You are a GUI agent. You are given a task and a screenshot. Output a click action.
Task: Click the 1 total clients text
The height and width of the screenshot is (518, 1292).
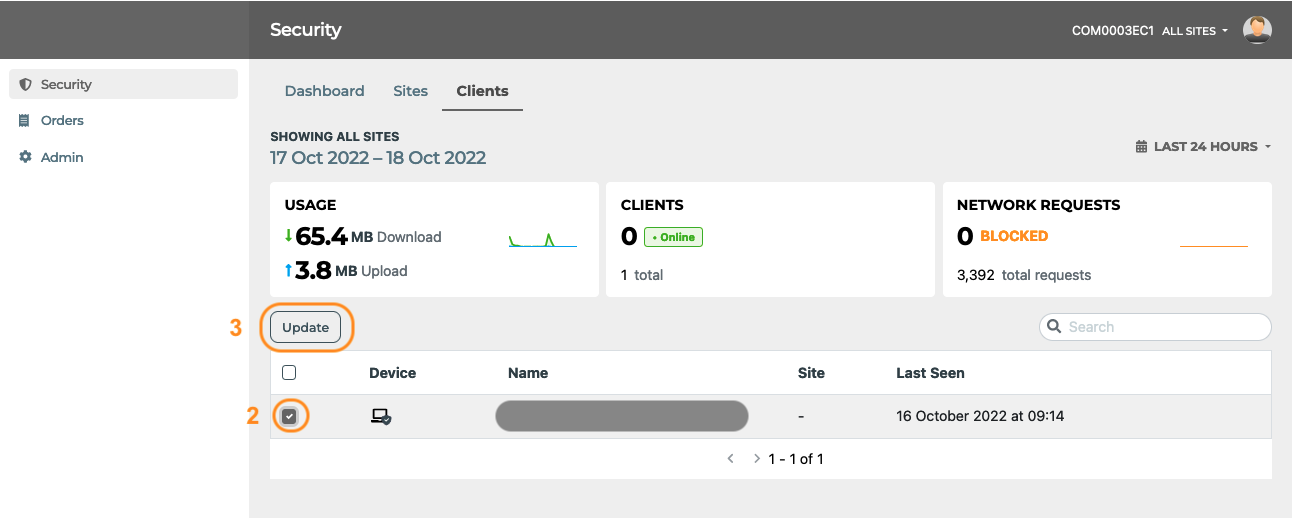tap(642, 275)
